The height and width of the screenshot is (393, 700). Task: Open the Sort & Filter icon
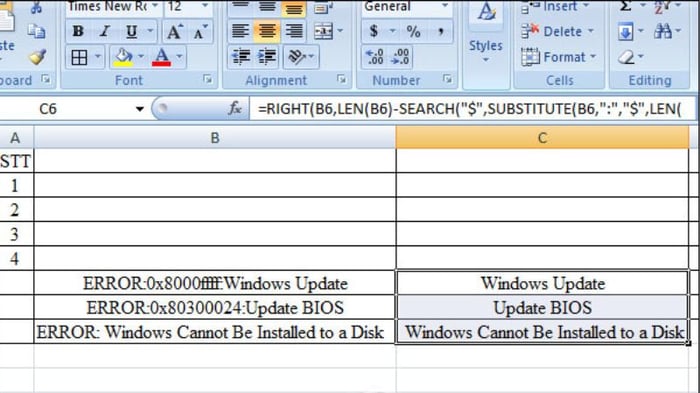(x=662, y=7)
